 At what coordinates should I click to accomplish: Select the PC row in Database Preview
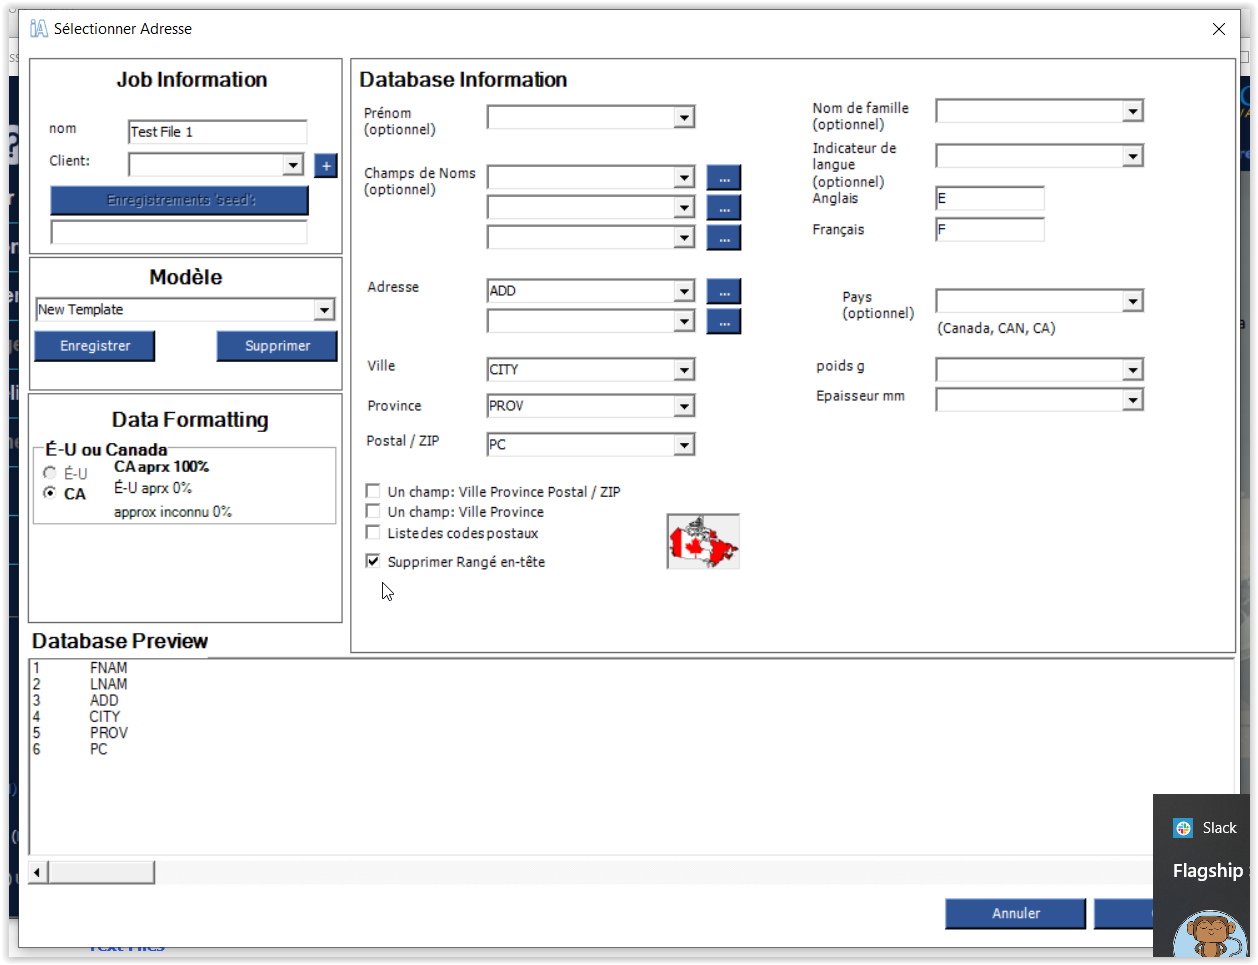pyautogui.click(x=98, y=749)
